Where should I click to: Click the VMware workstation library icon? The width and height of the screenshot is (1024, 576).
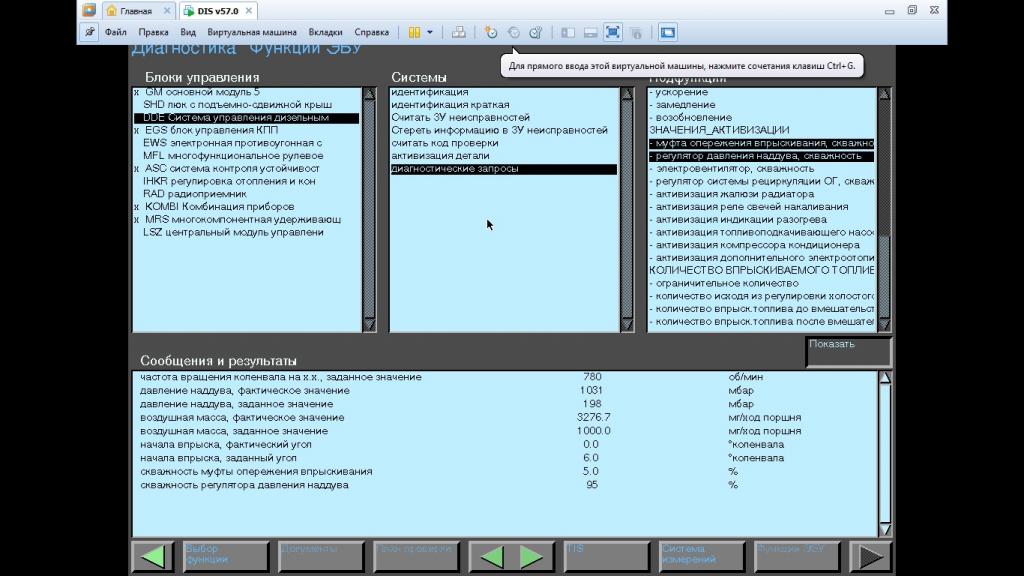[x=89, y=10]
